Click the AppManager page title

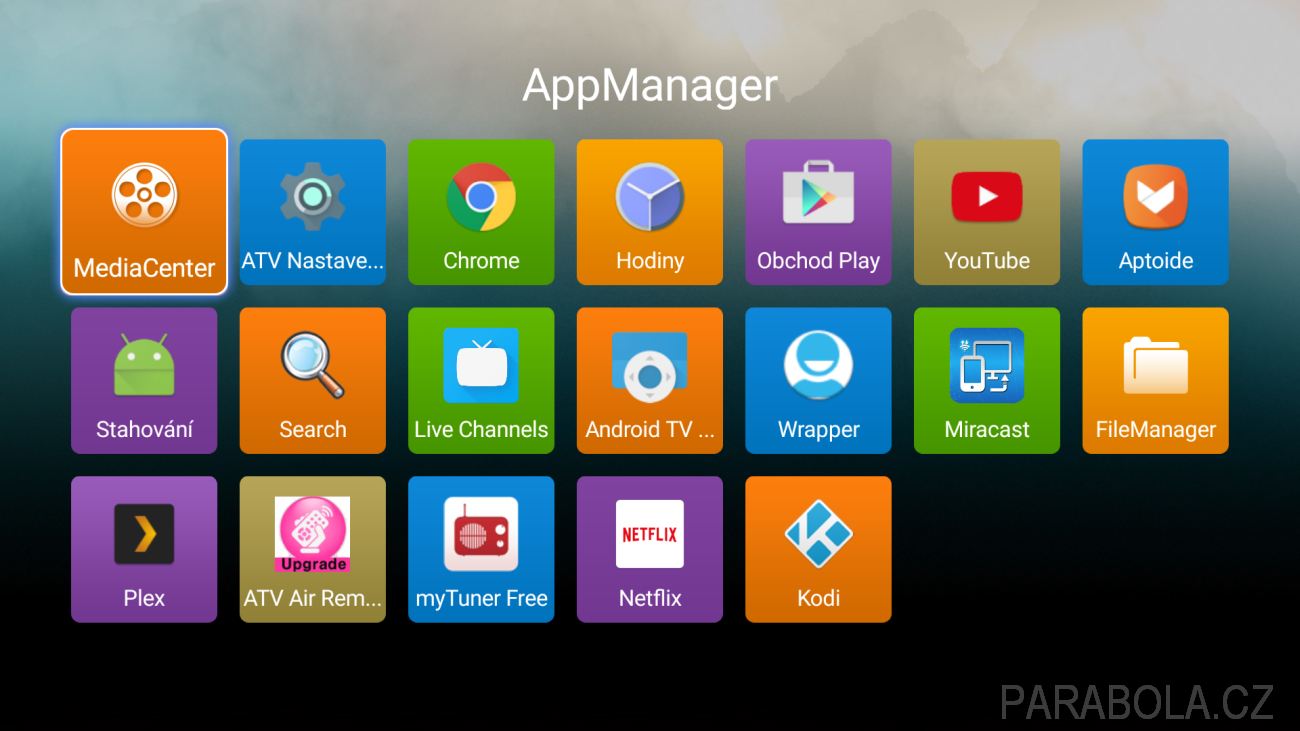tap(650, 86)
